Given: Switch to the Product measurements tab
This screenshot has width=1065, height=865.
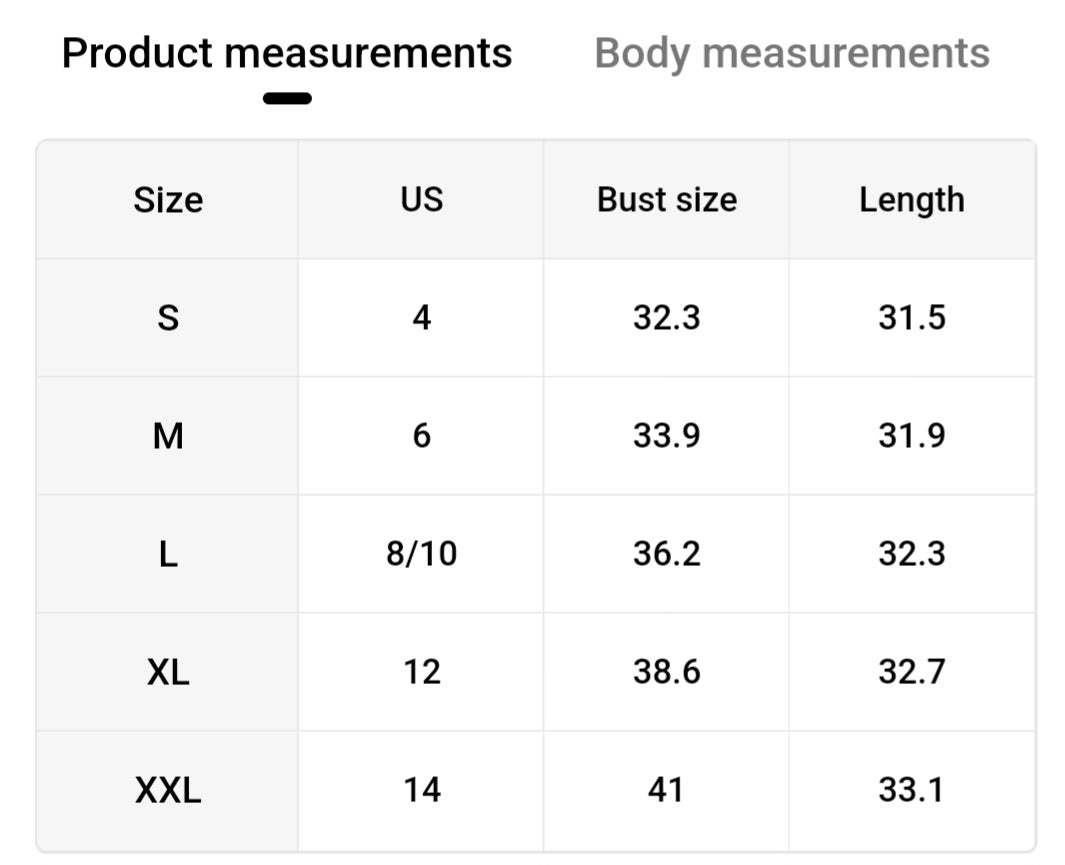Looking at the screenshot, I should (x=287, y=54).
